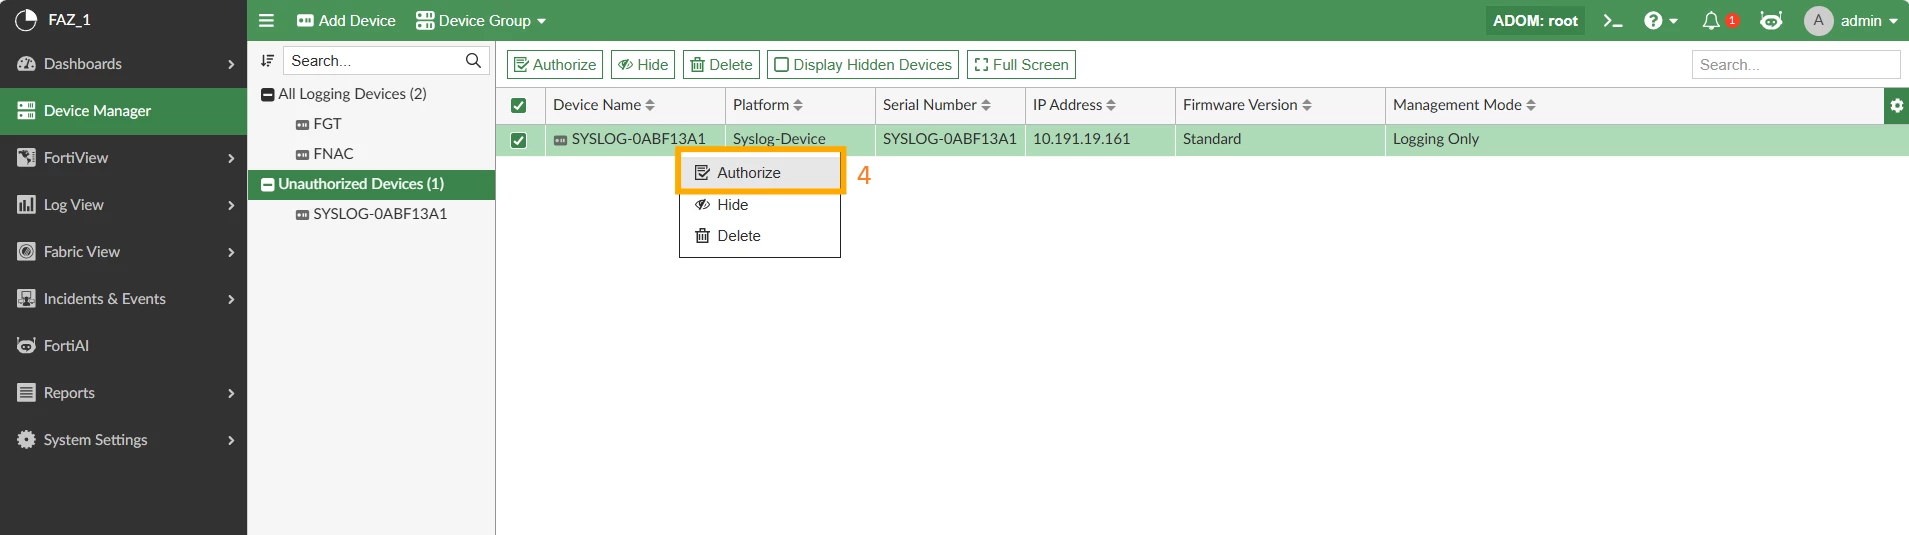Screen dimensions: 1909x535
Task: Open Device Manager in the sidebar
Action: [123, 111]
